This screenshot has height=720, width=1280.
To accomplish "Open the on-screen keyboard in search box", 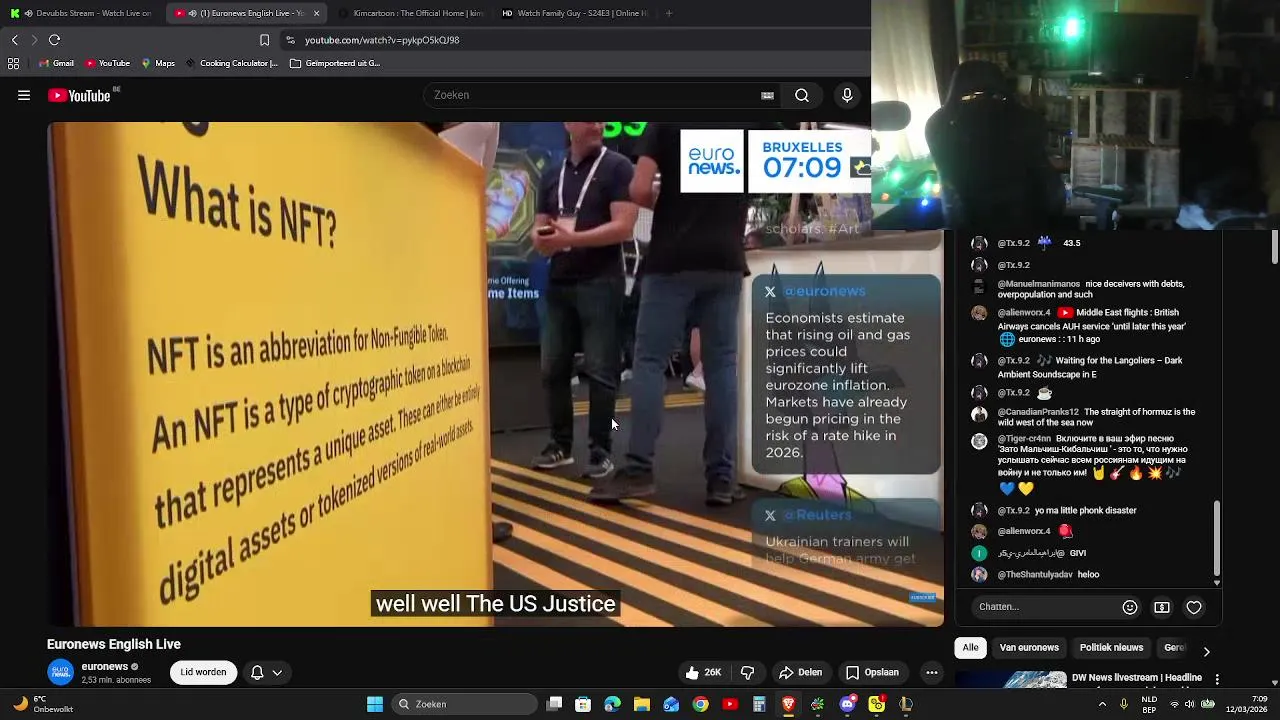I will pos(767,95).
